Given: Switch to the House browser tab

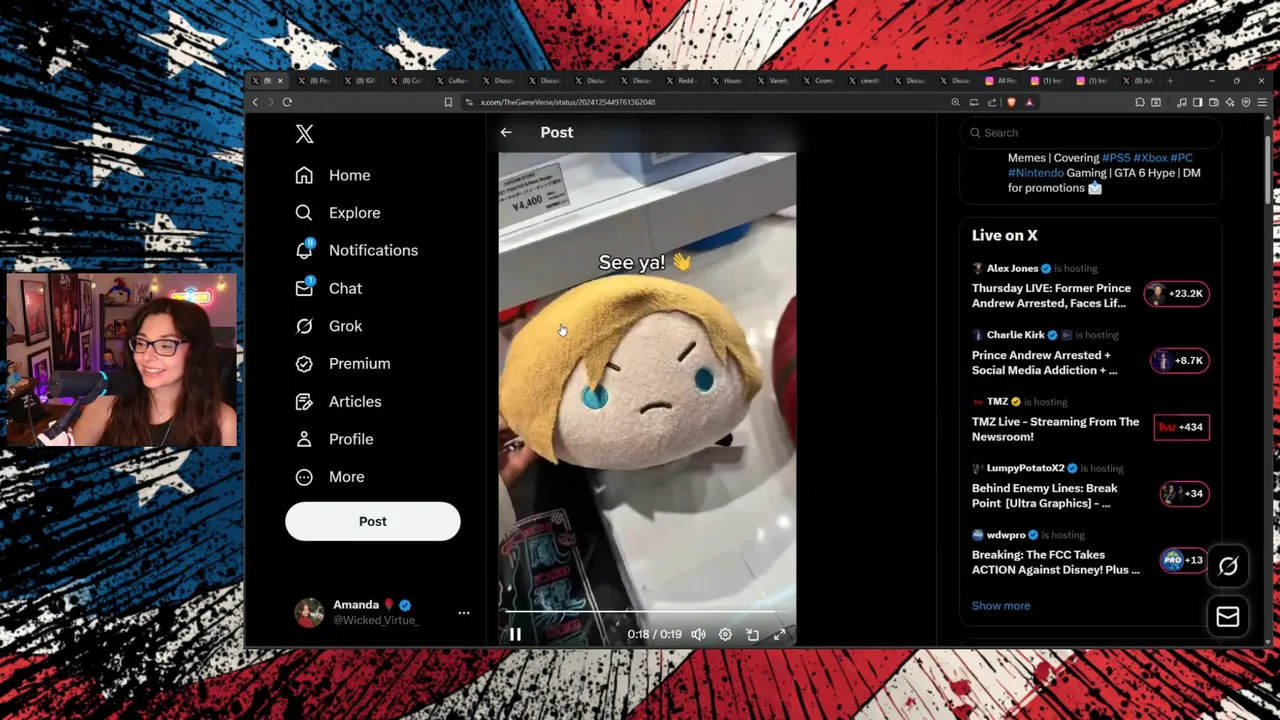Looking at the screenshot, I should coord(726,81).
